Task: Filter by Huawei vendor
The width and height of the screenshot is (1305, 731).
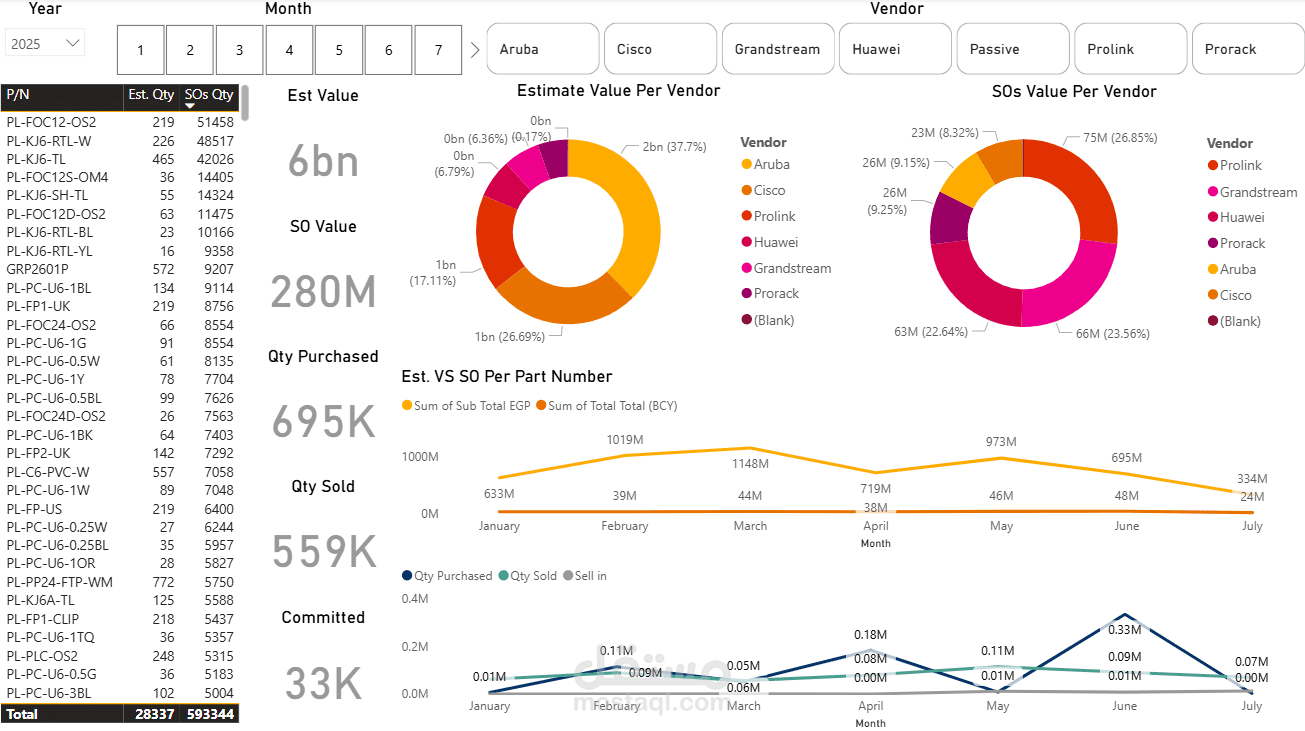Action: 895,49
